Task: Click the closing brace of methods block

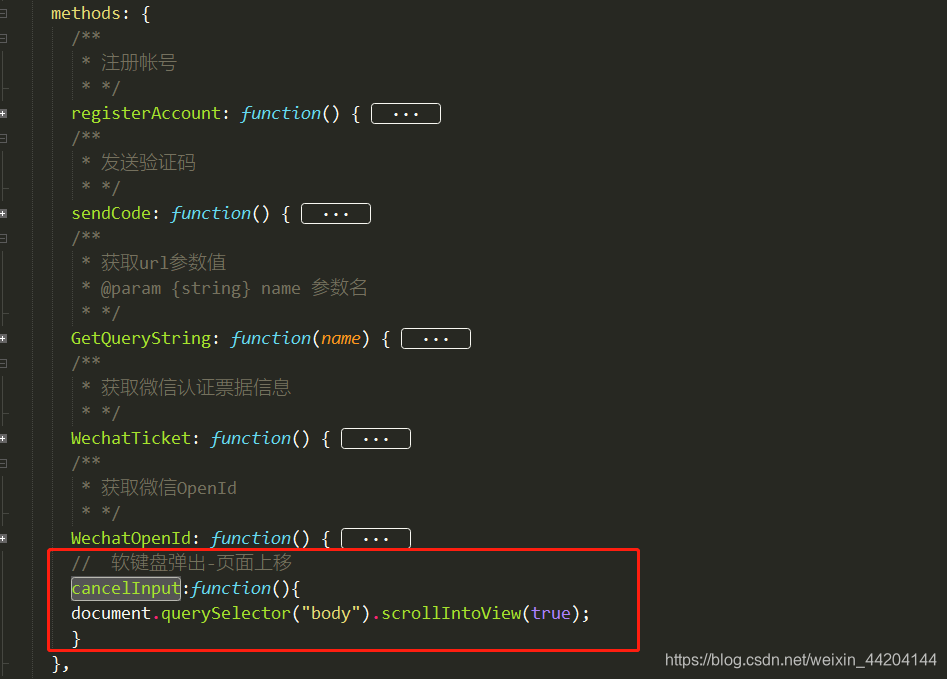Action: click(x=56, y=664)
